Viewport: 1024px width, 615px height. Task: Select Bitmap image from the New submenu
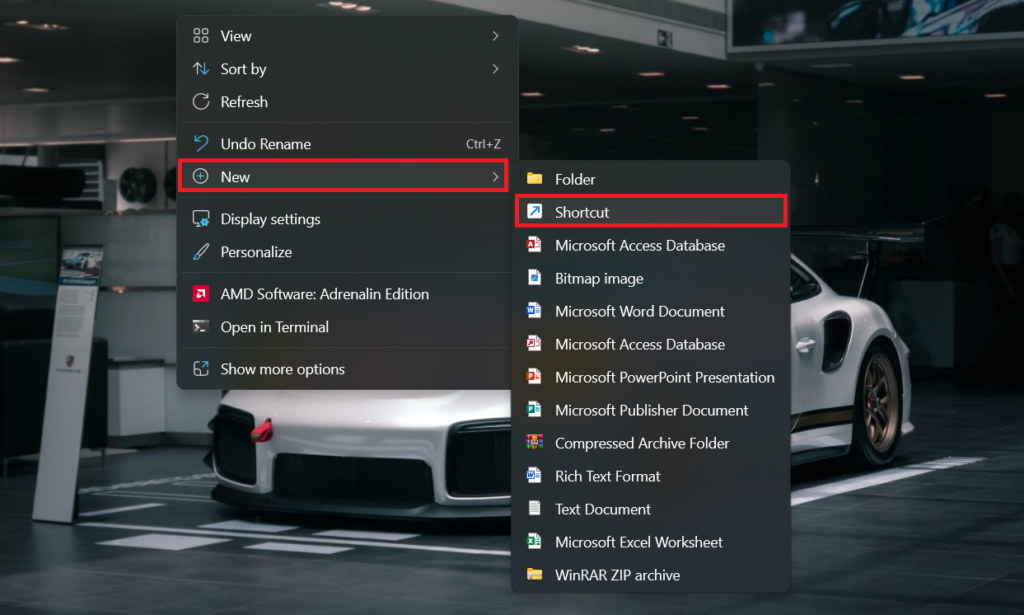click(x=599, y=278)
